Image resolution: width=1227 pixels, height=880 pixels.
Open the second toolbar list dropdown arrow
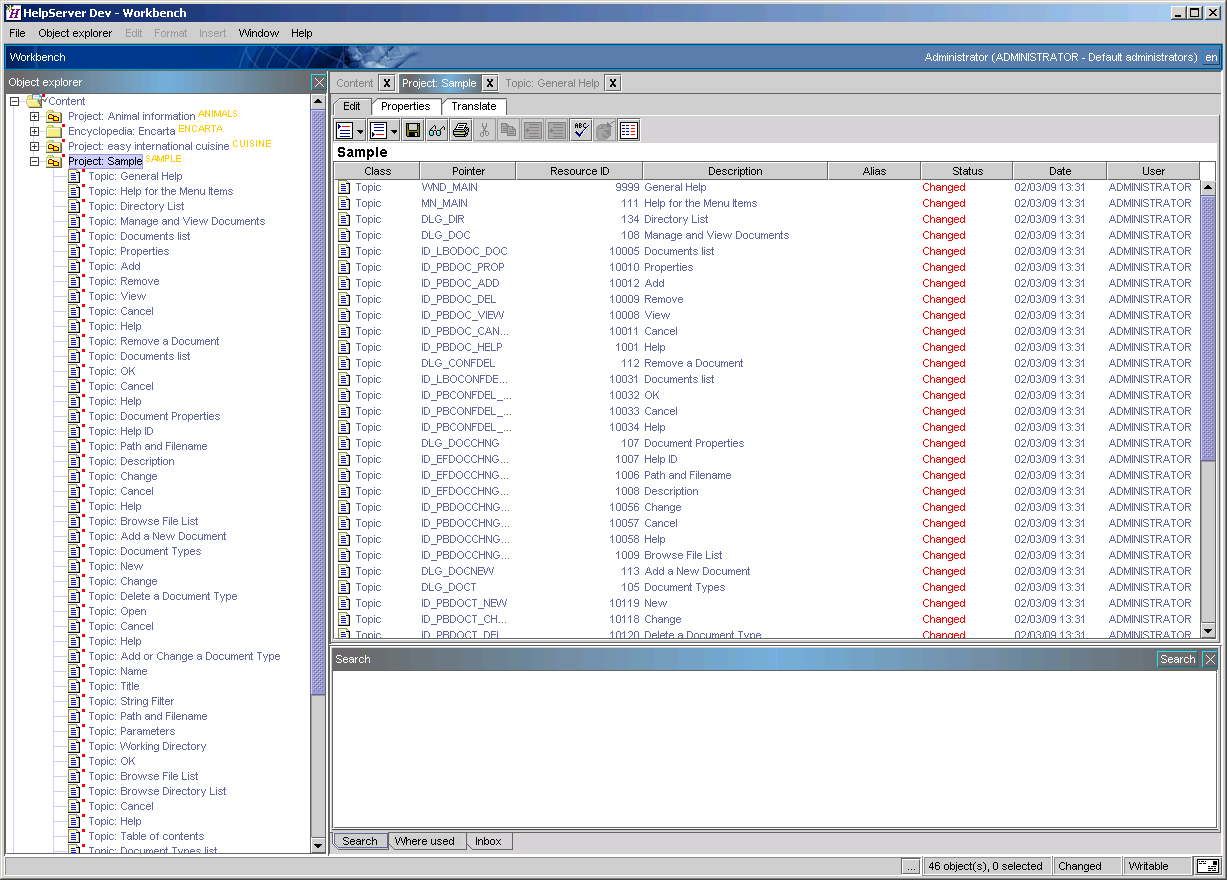click(394, 131)
